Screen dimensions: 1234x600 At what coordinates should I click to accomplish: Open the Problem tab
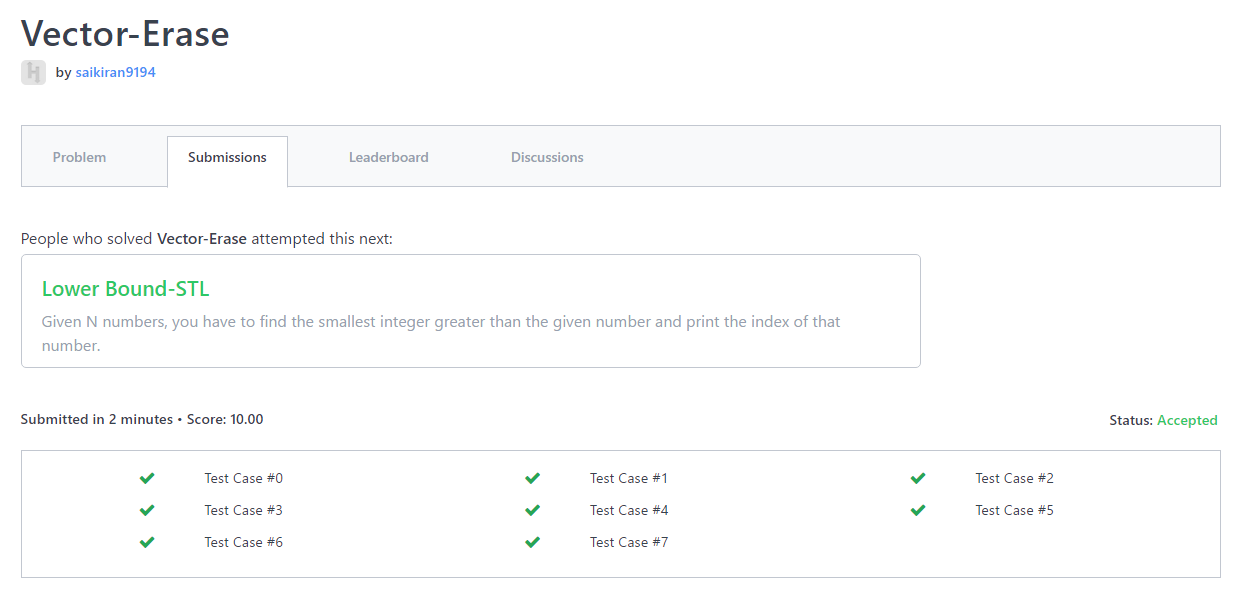pos(79,157)
